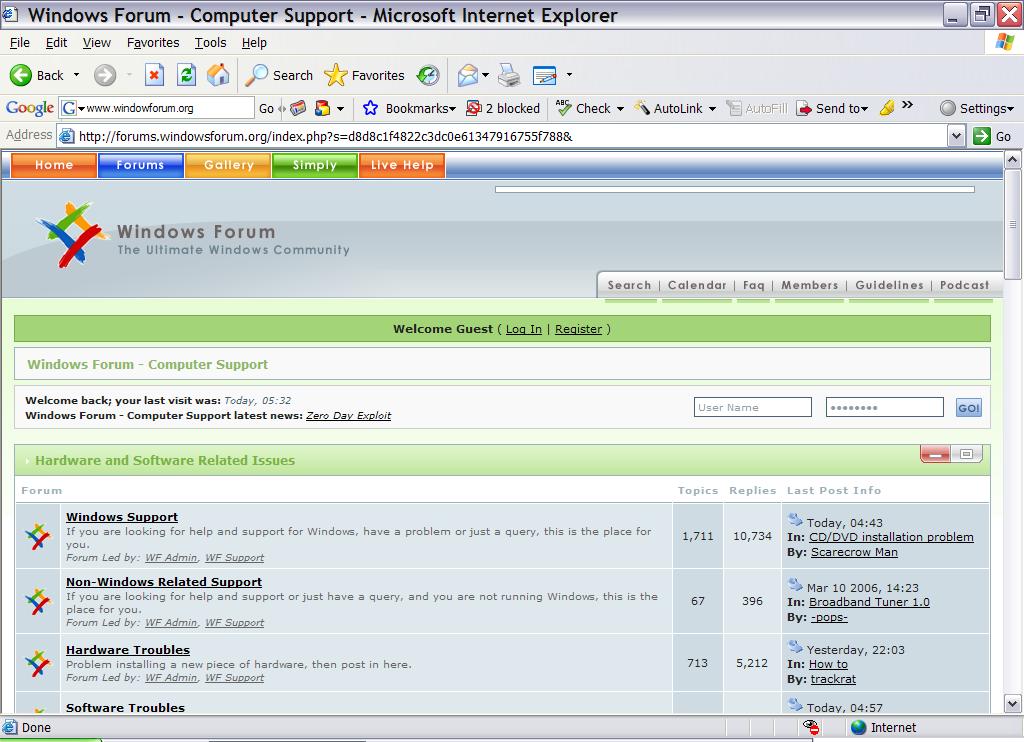1024x742 pixels.
Task: Open the Back button history dropdown
Action: point(76,75)
